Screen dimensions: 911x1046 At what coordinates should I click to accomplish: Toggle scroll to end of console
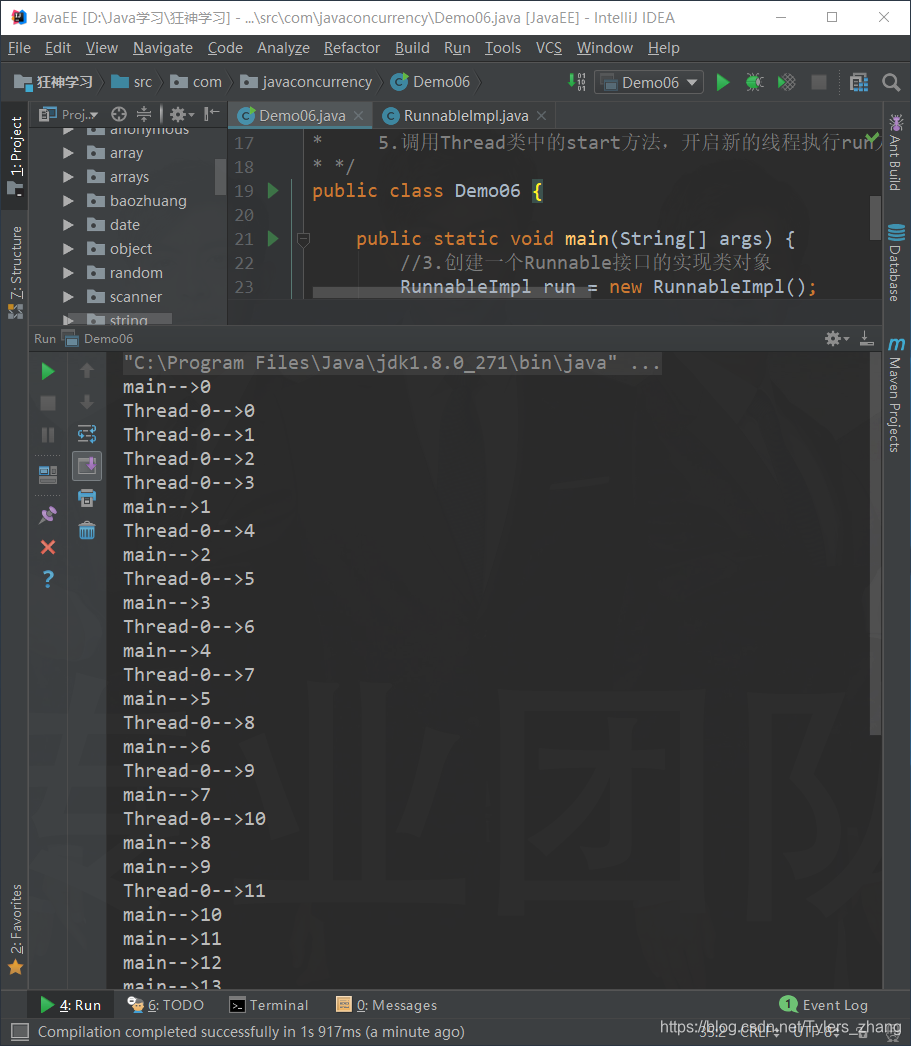pos(87,466)
